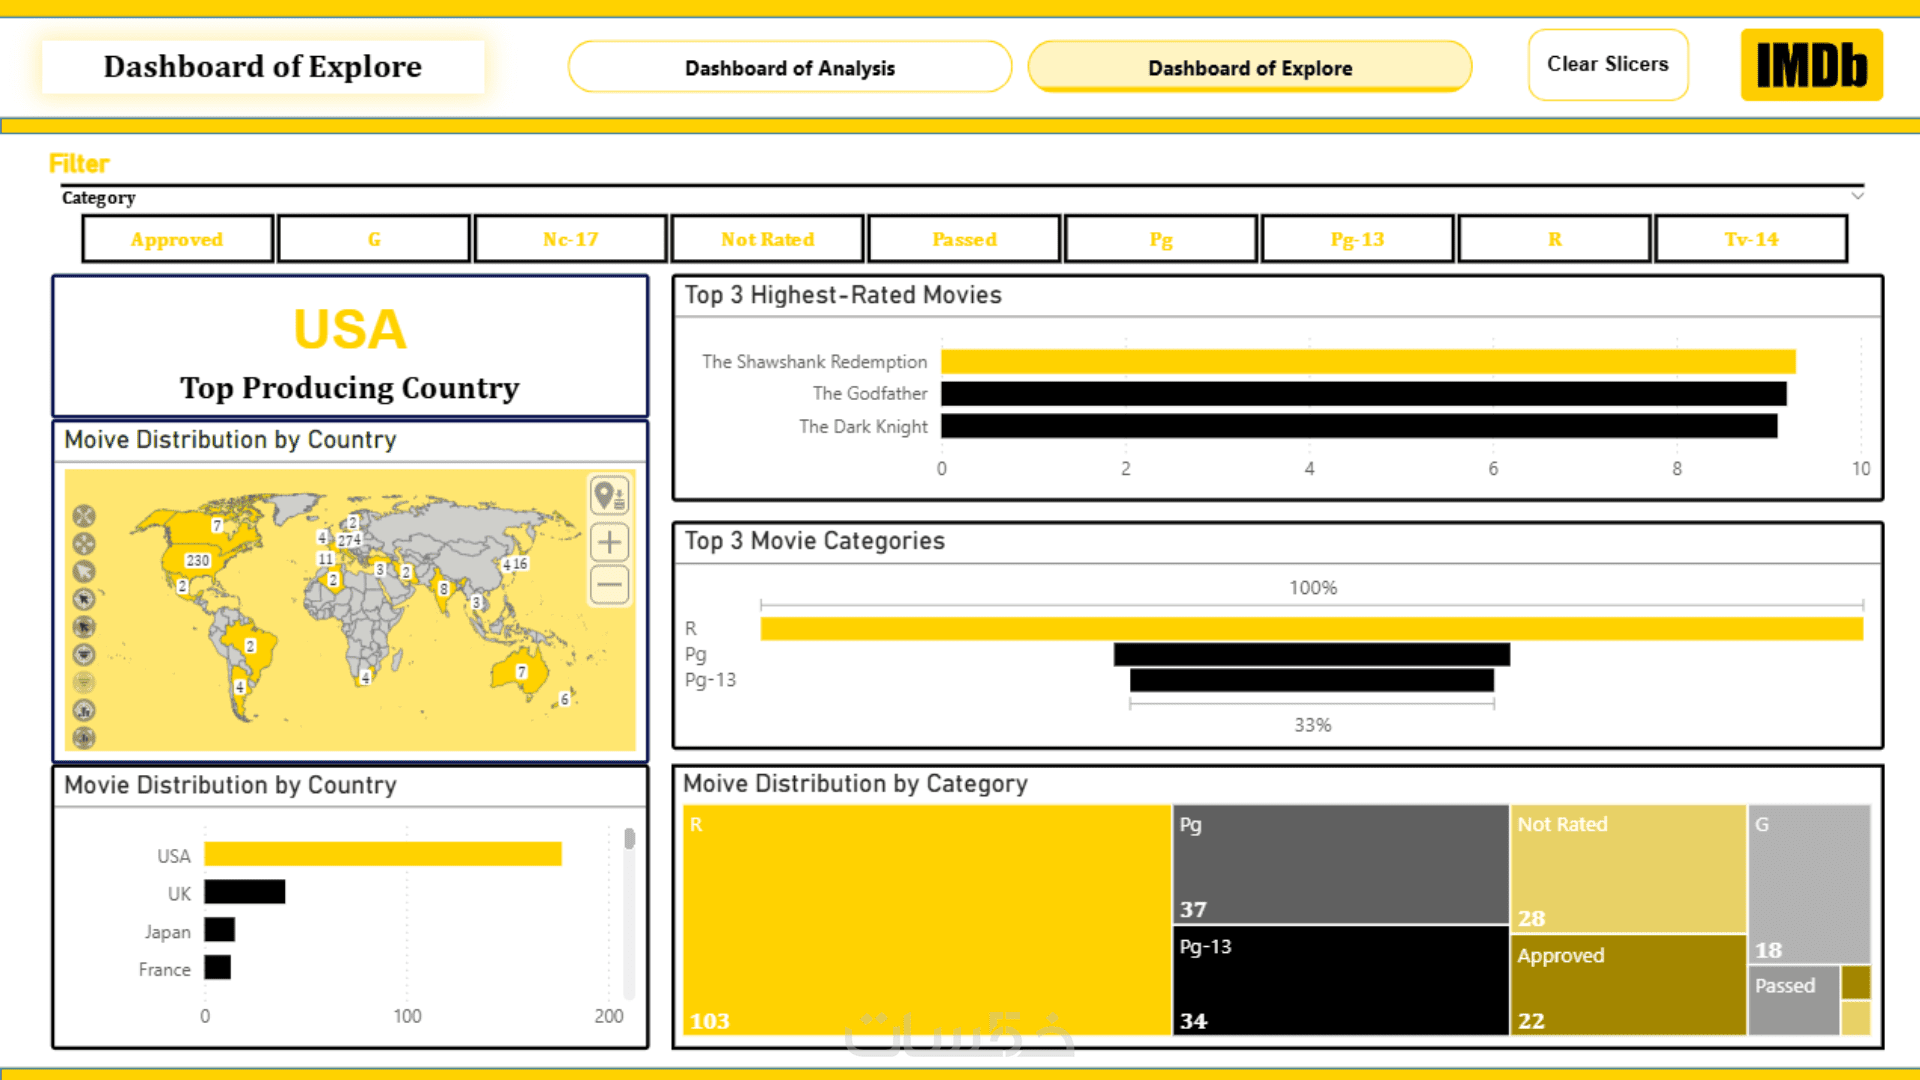Switch to Dashboard of Analysis tab

789,68
